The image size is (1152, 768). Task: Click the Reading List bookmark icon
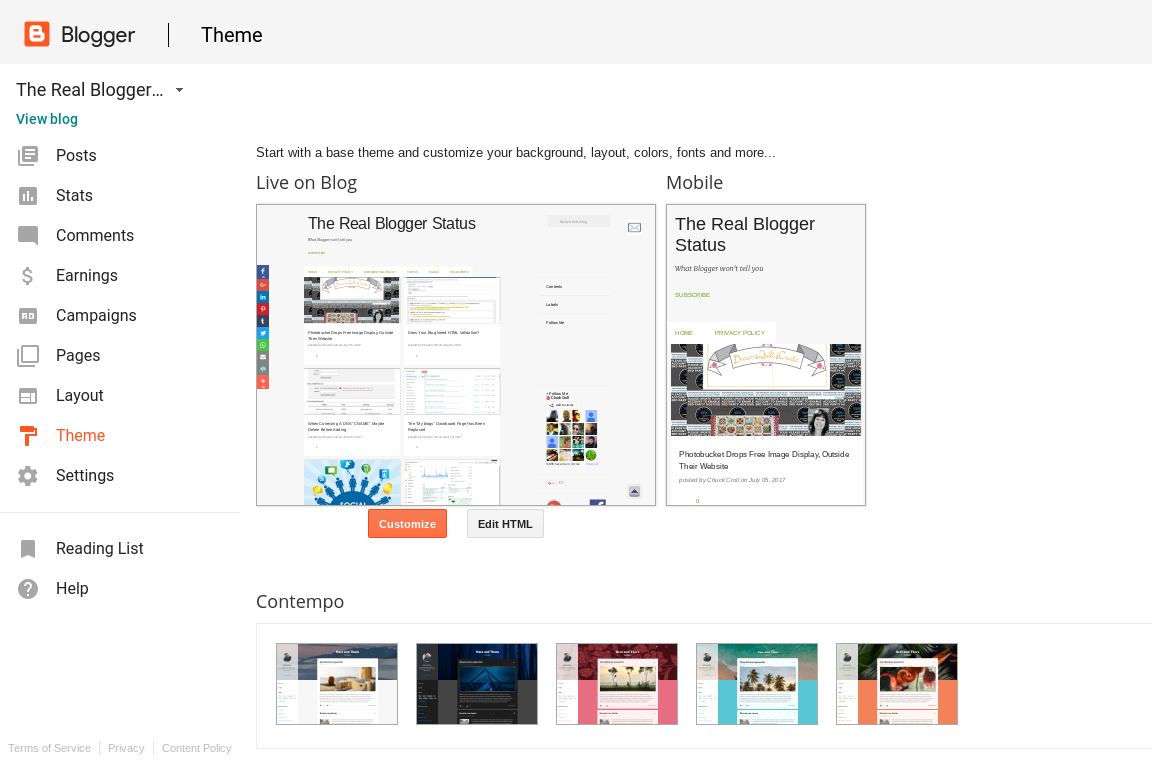point(28,548)
